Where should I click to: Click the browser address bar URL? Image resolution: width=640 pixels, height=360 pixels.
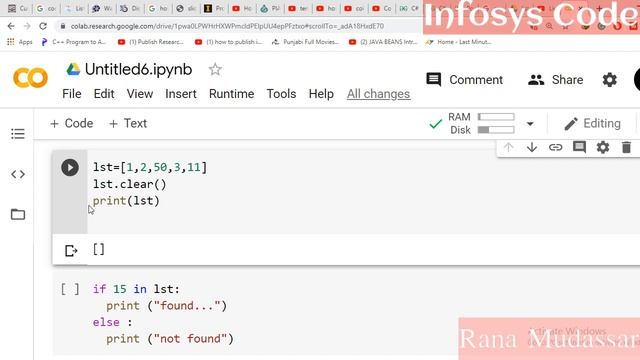227,26
